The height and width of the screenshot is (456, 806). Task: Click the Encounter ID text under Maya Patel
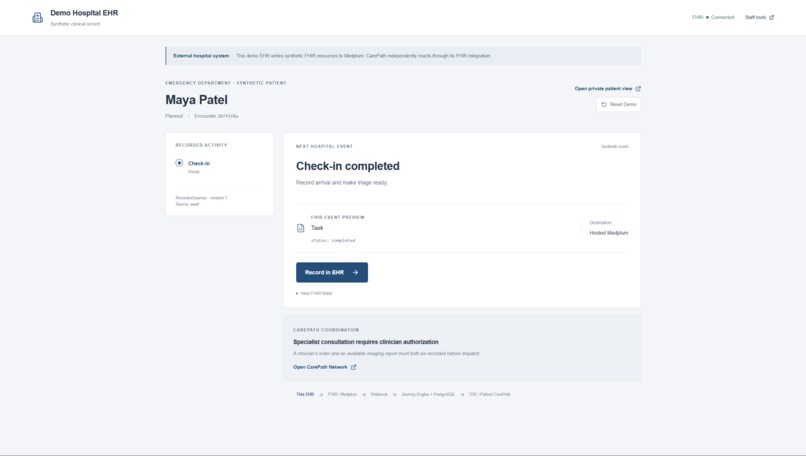pyautogui.click(x=216, y=116)
